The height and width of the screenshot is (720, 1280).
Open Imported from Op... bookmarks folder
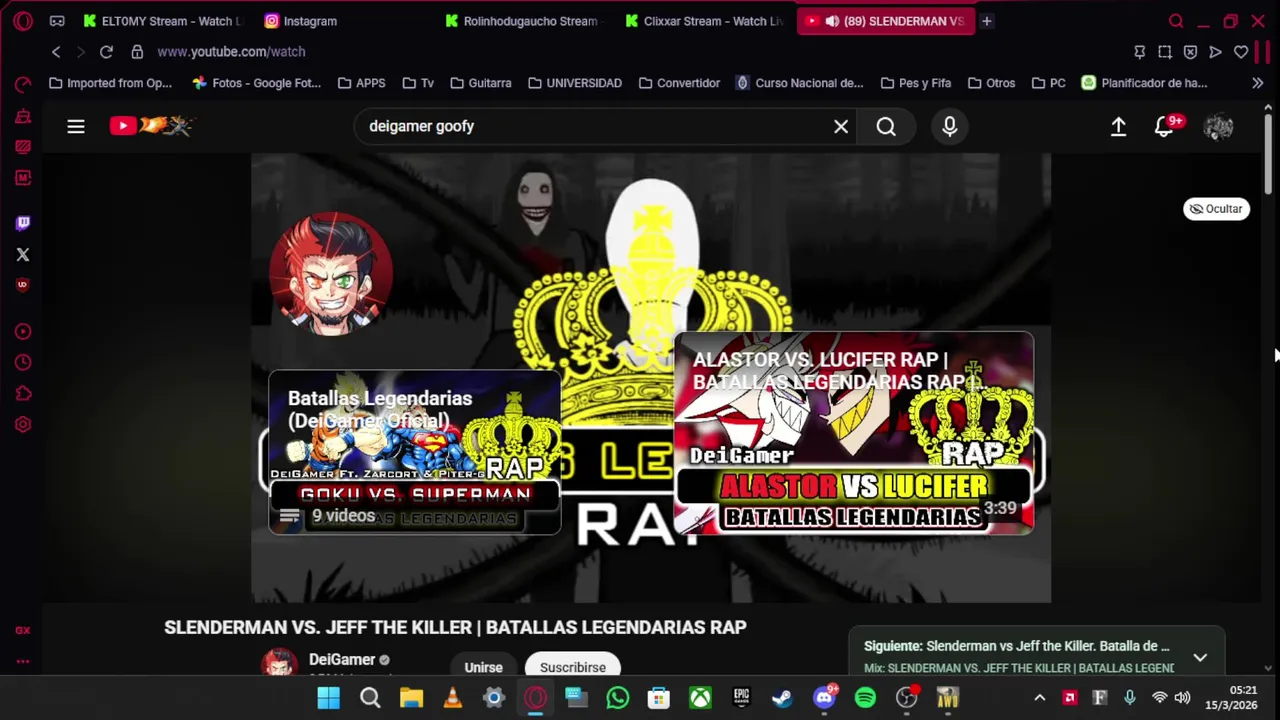[110, 83]
